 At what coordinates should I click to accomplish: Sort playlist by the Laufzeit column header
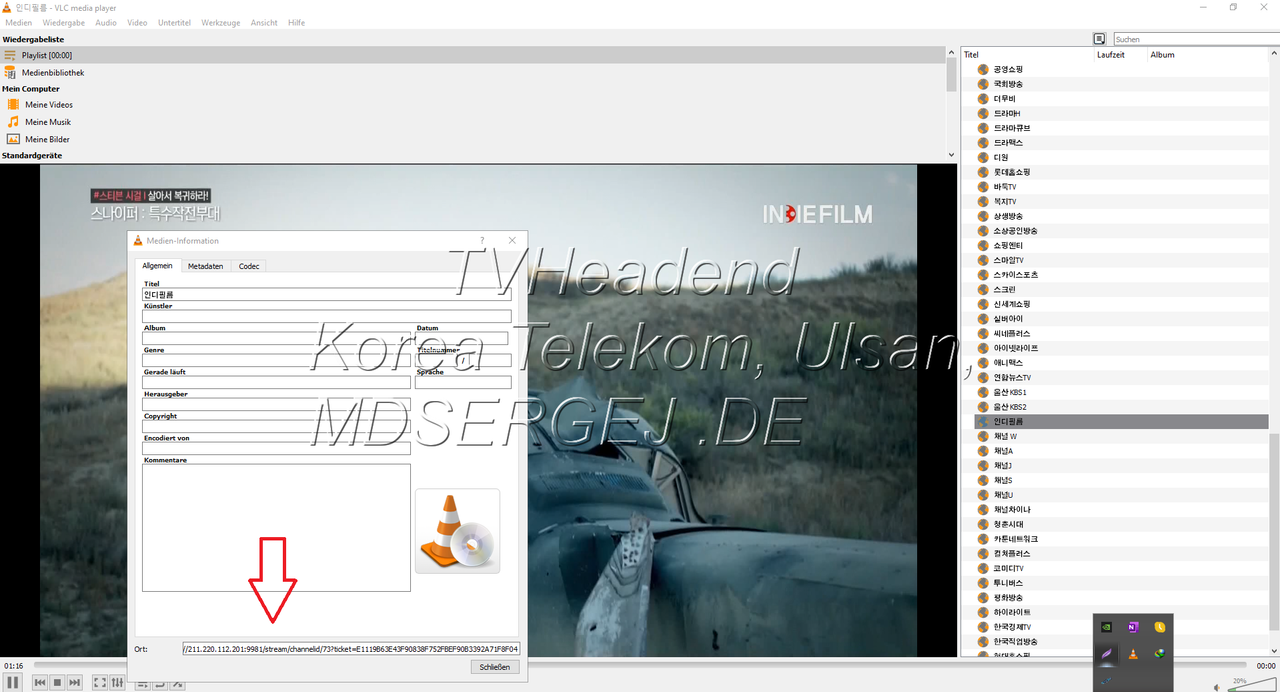tap(1121, 55)
